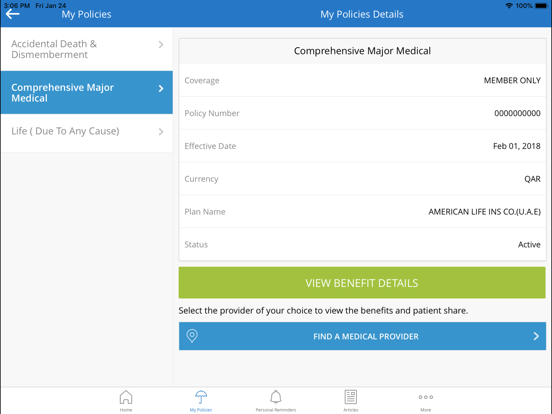Screen dimensions: 552x414
Task: Click the Fri Jan 24 date
Action: point(51,6)
